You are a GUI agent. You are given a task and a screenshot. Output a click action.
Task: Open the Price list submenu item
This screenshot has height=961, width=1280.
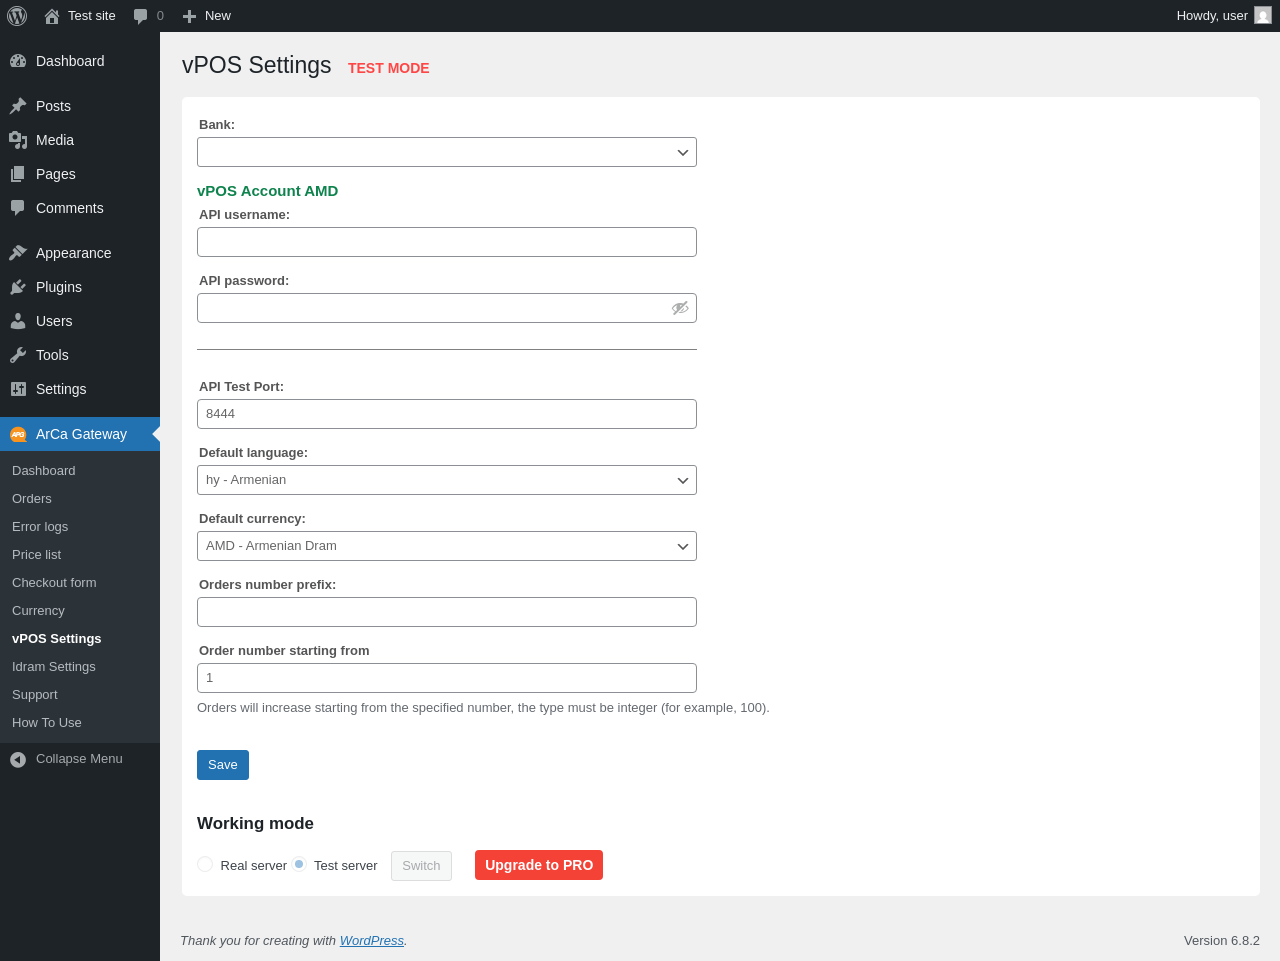37,555
